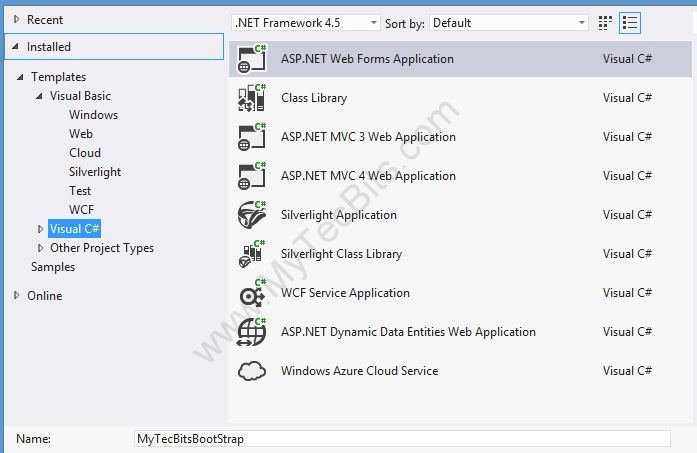Viewport: 697px width, 453px height.
Task: Select Cloud under Visual Basic
Action: [84, 153]
